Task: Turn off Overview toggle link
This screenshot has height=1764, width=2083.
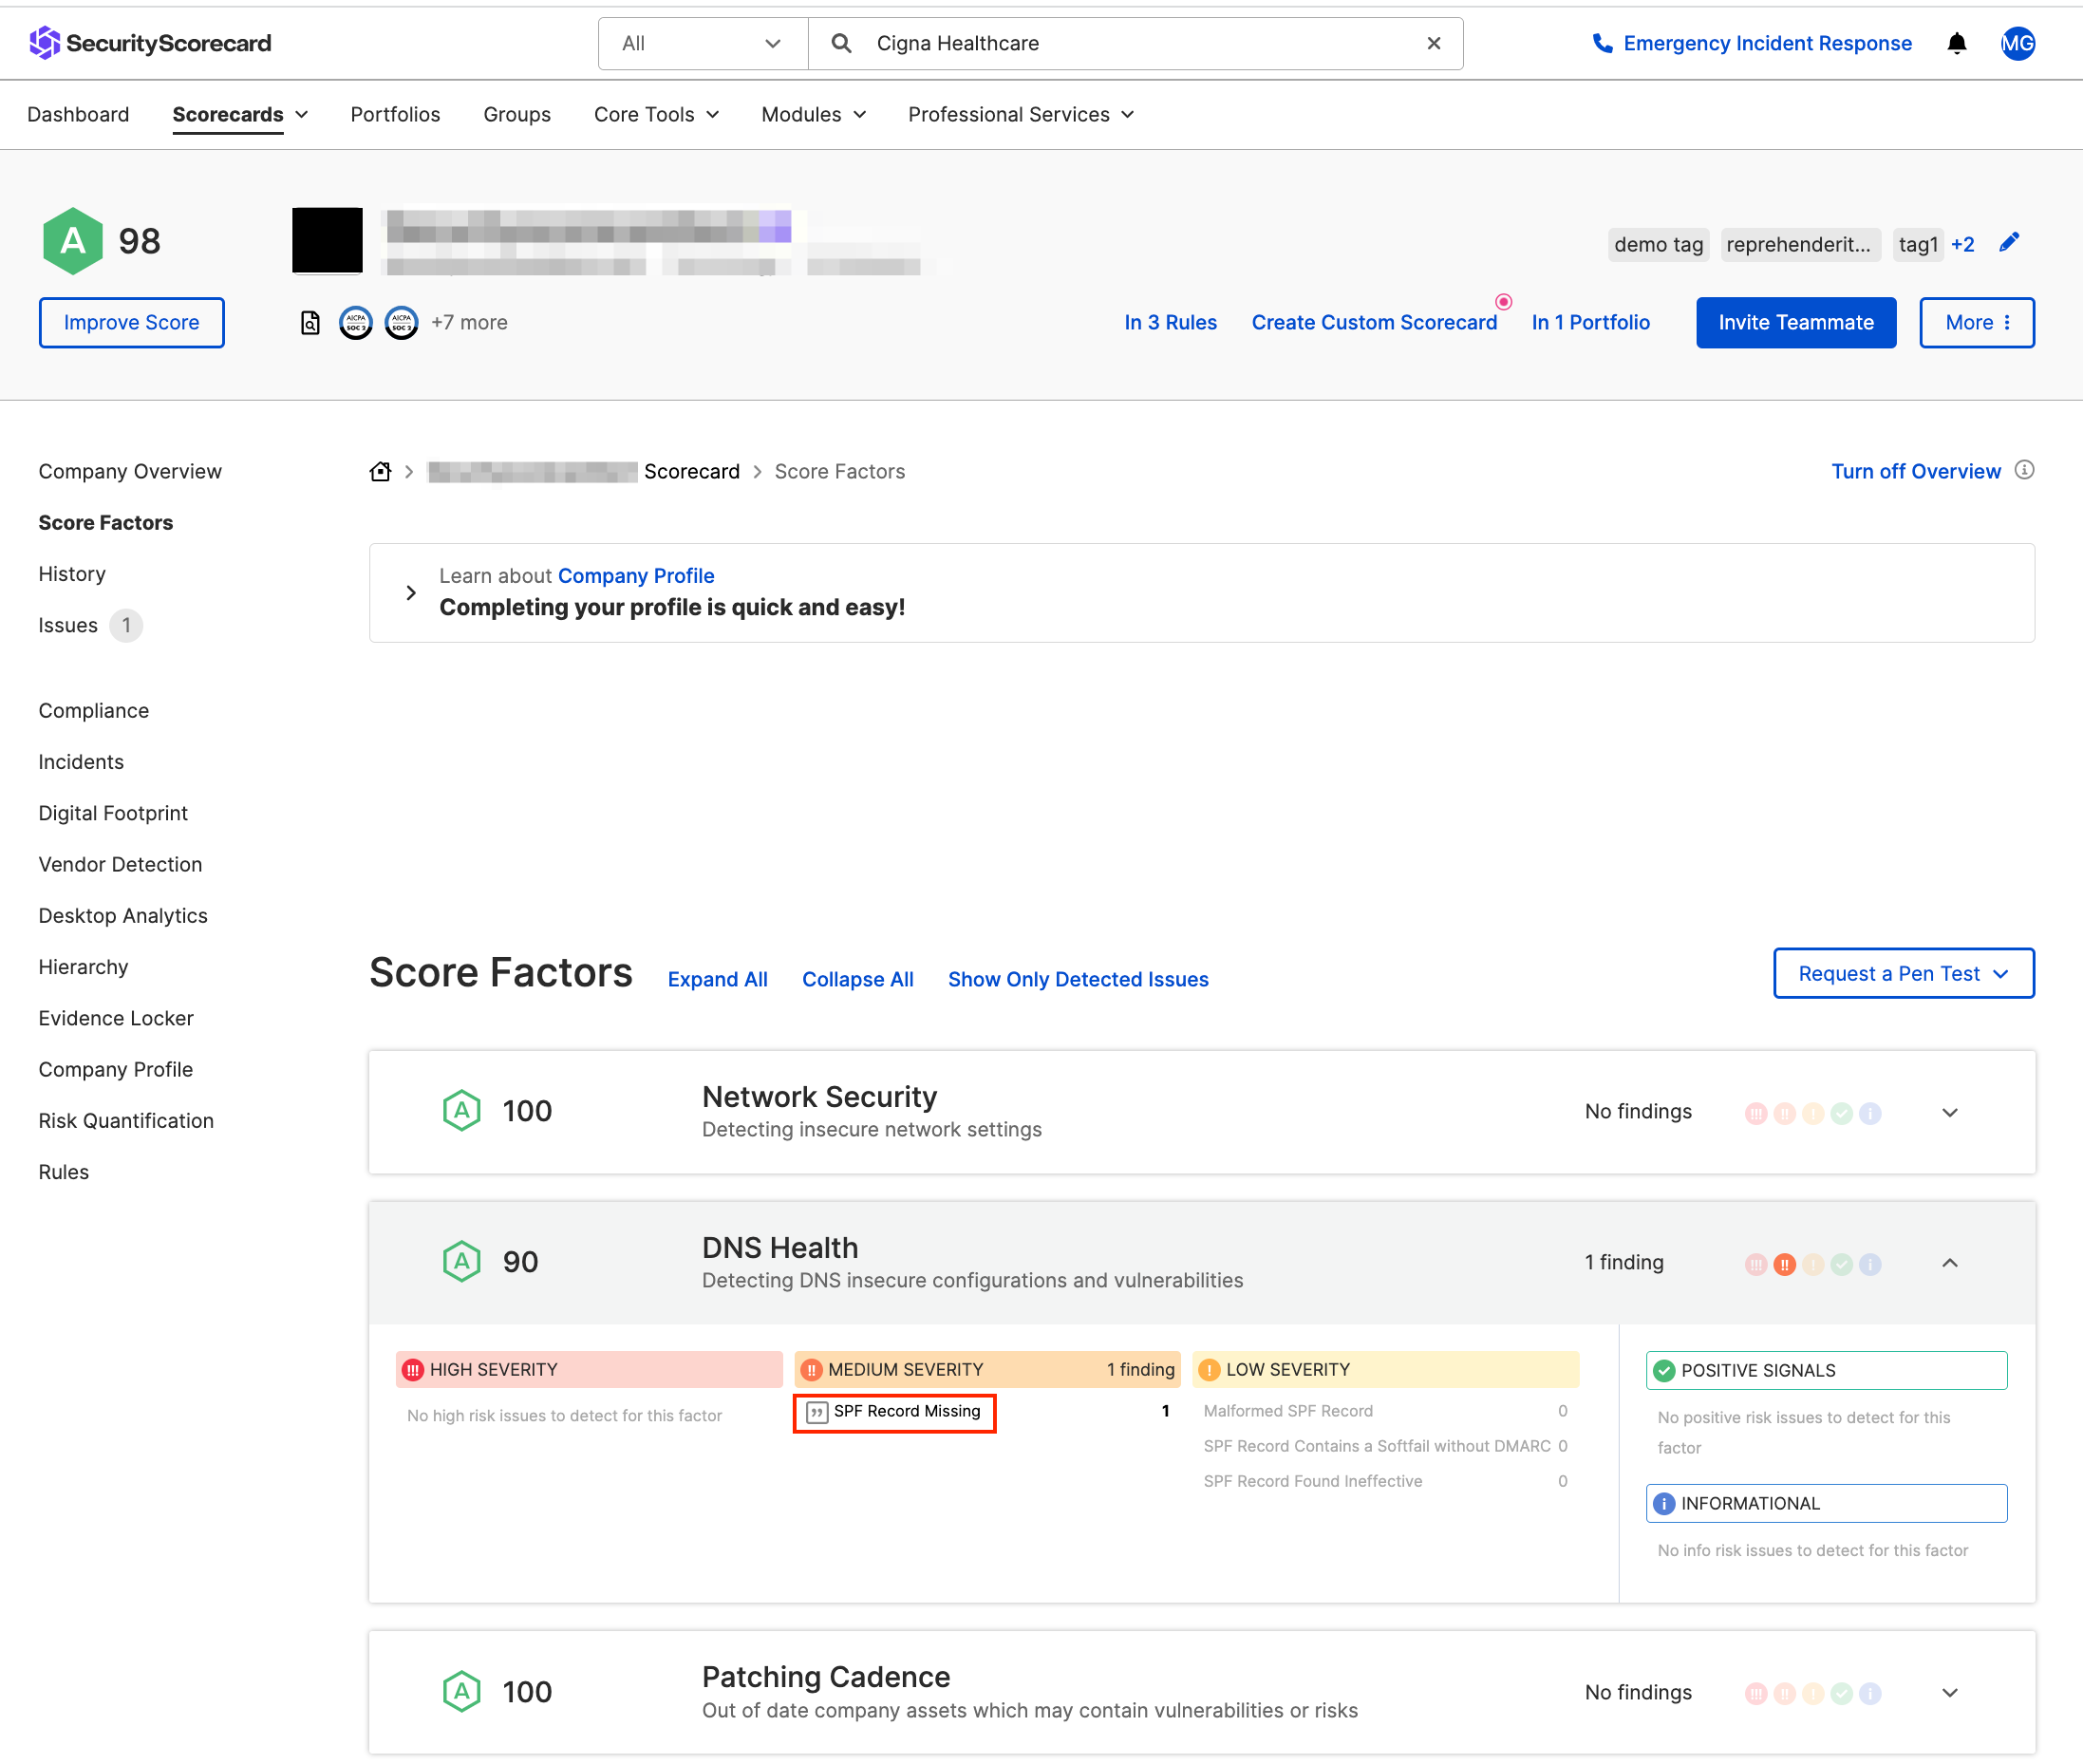Action: (1915, 471)
